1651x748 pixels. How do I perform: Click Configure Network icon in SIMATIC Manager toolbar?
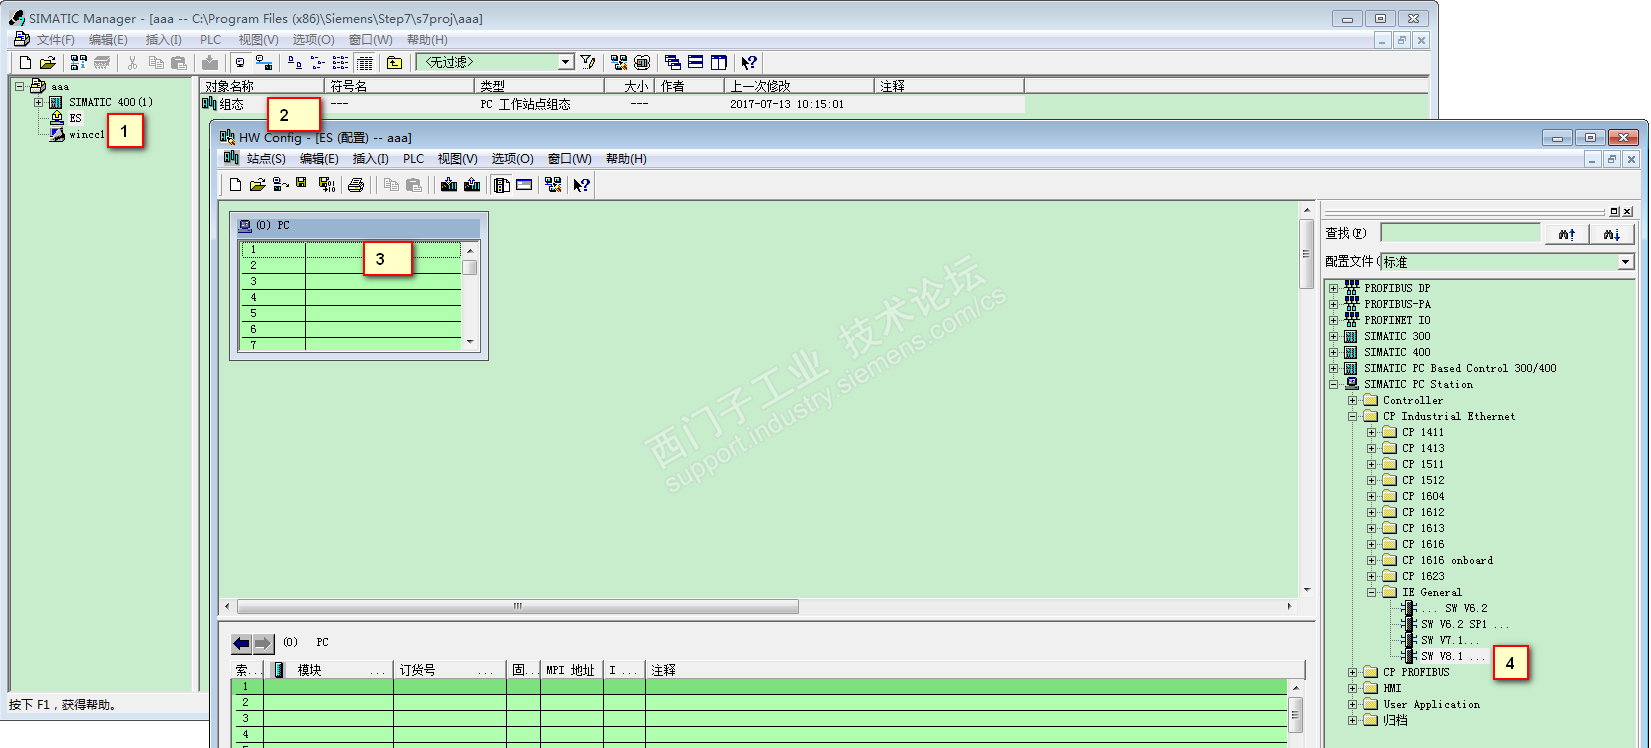[x=619, y=62]
